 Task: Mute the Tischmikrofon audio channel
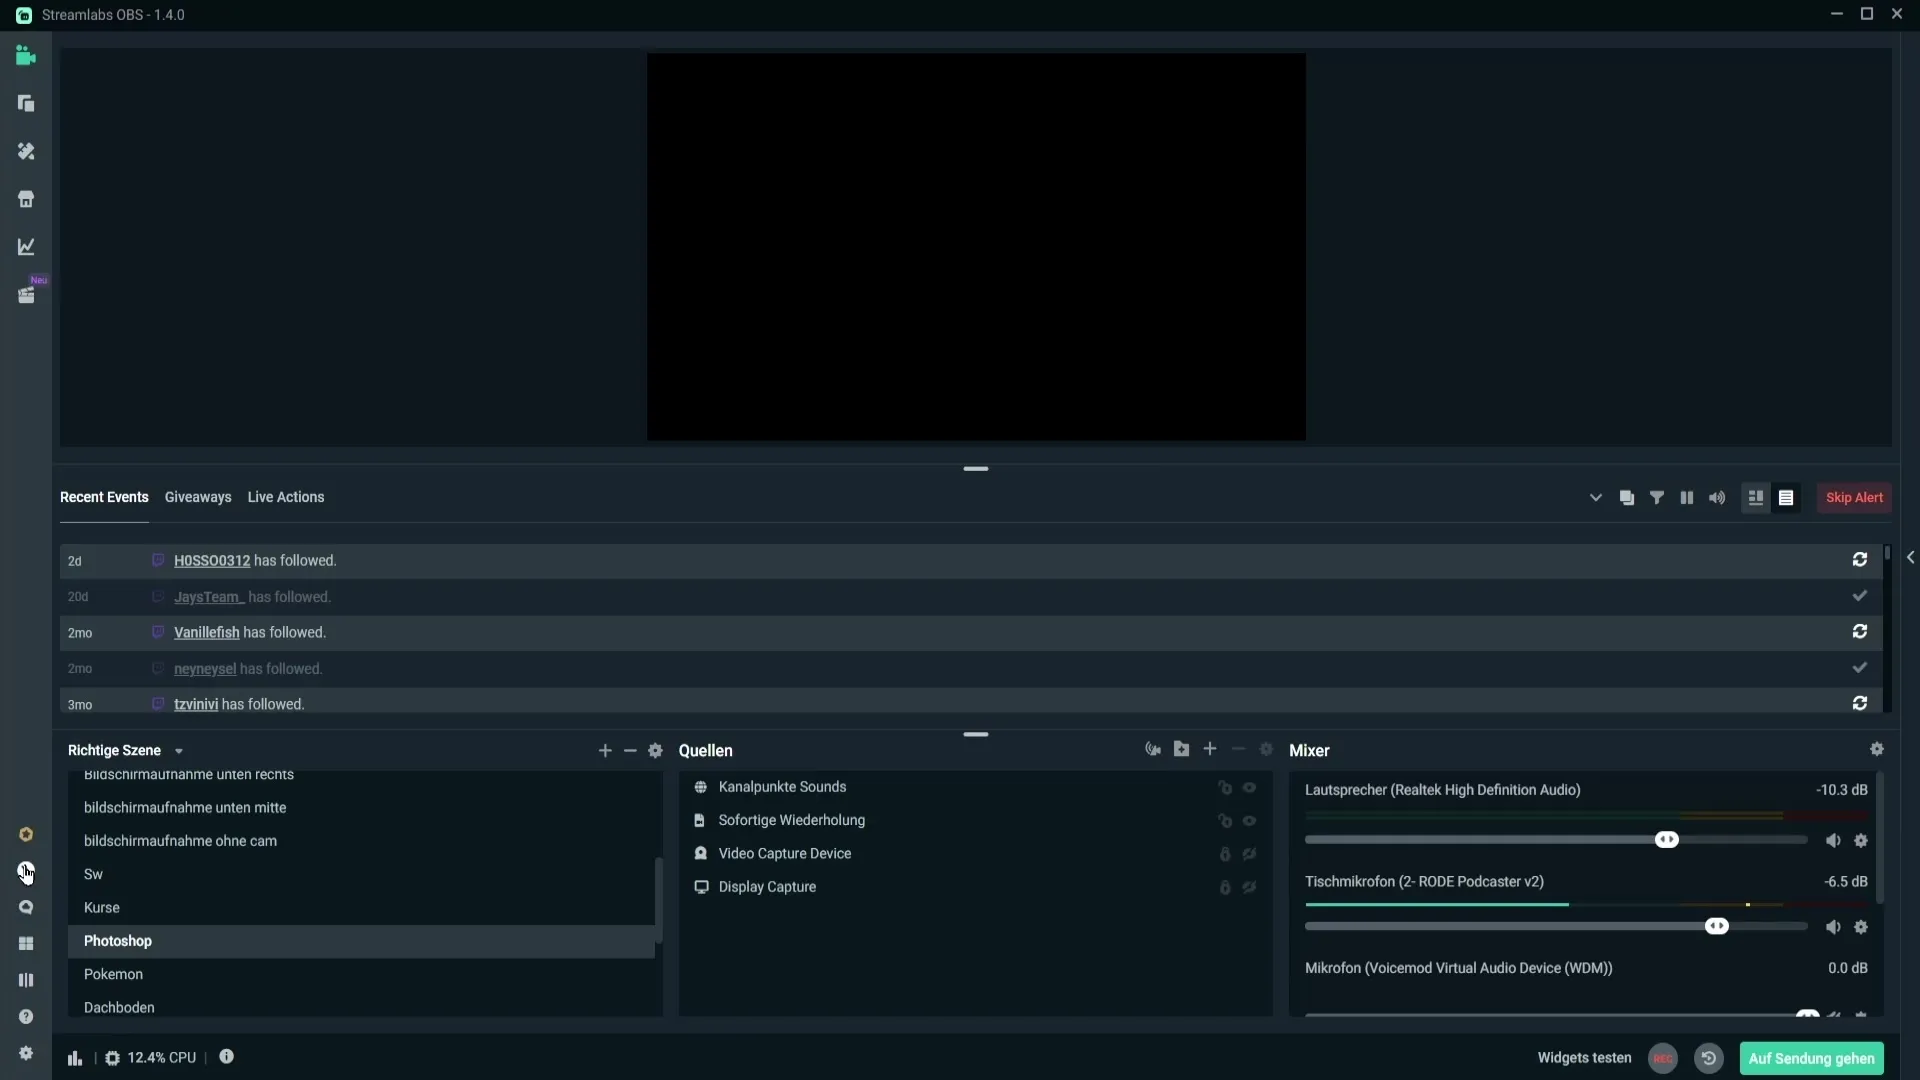1833,927
